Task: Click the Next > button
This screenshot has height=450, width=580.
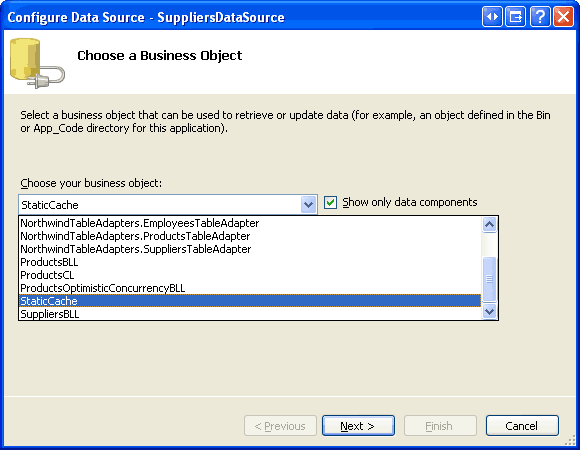Action: [358, 426]
